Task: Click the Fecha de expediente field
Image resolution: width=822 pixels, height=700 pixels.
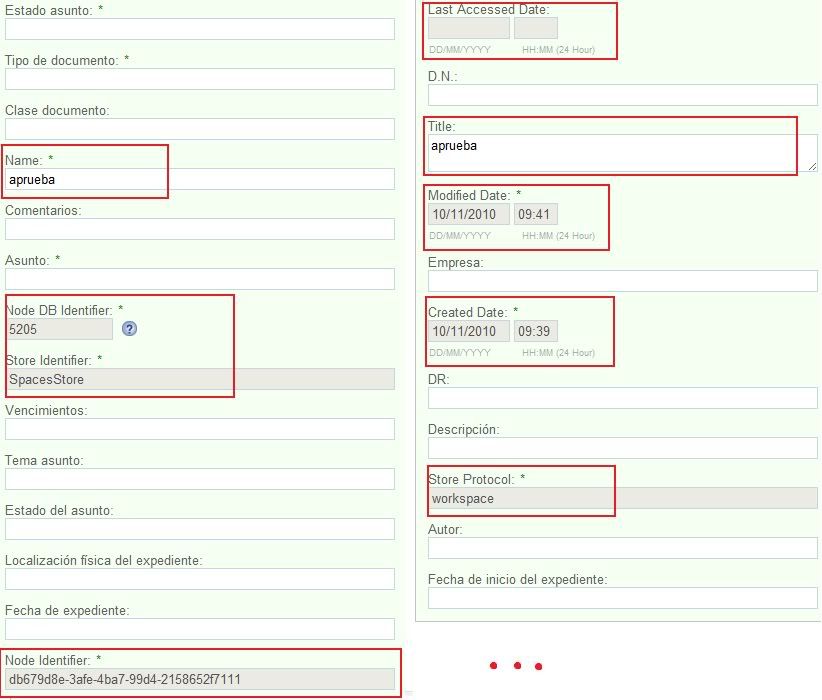Action: 200,629
